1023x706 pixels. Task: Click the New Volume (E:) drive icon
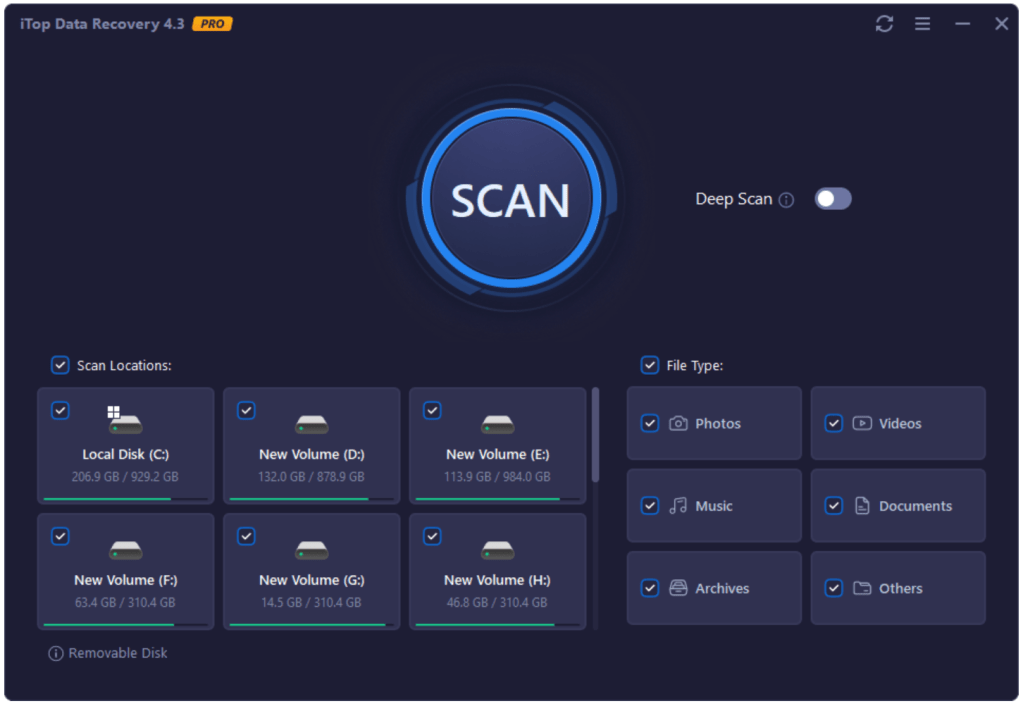497,423
